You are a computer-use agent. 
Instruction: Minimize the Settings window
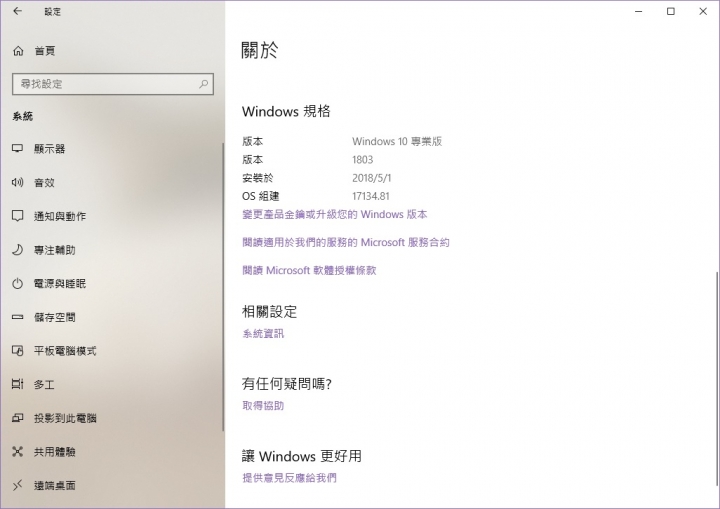pyautogui.click(x=639, y=11)
